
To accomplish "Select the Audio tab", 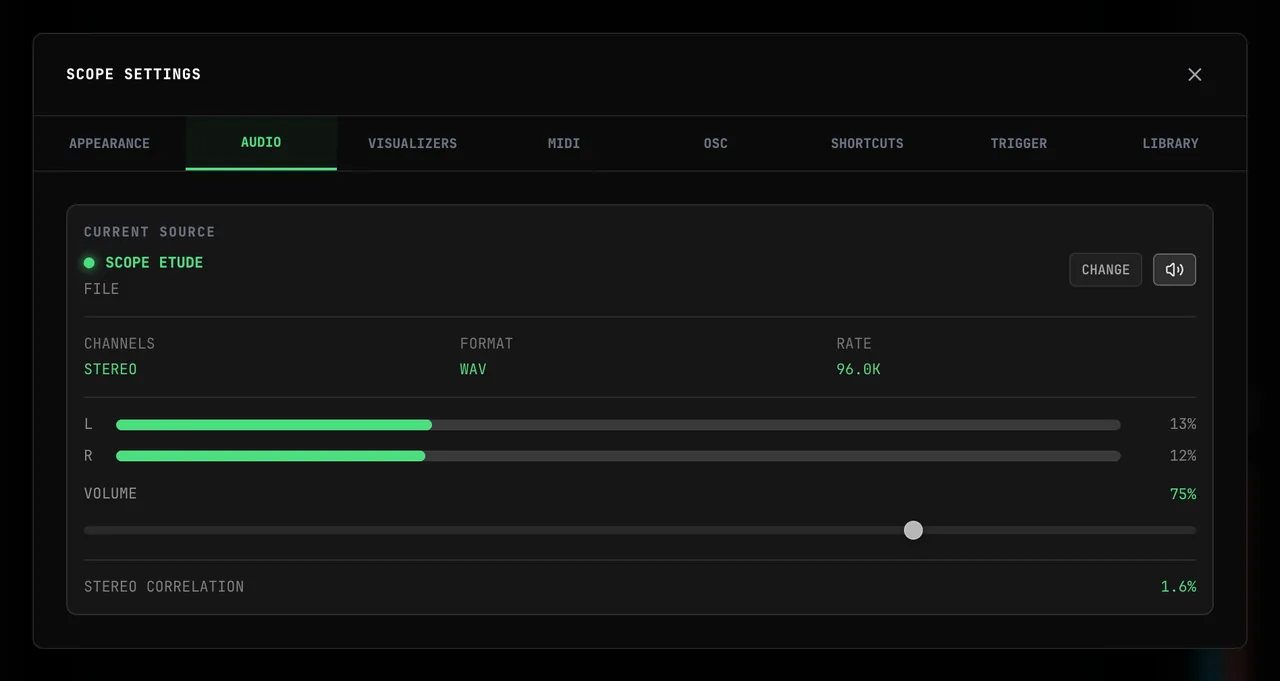I will tap(261, 143).
